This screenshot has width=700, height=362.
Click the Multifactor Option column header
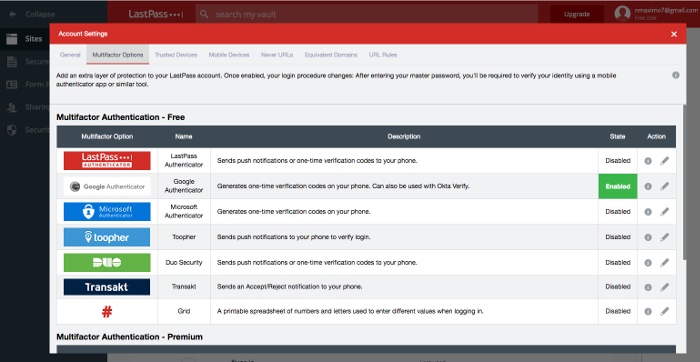(x=107, y=137)
